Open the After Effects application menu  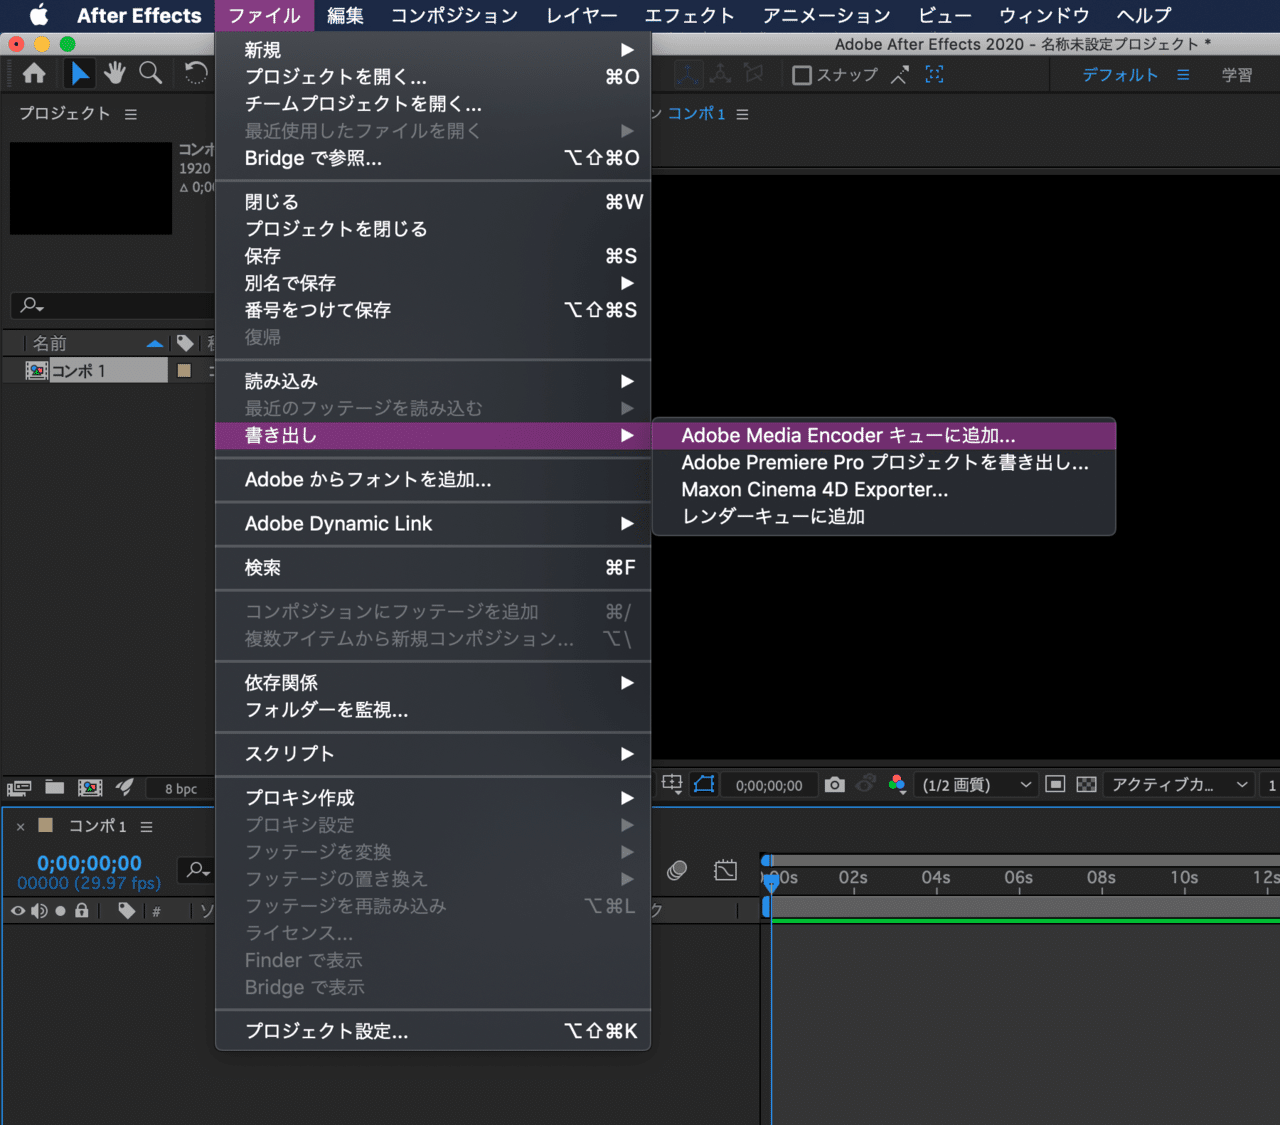pos(139,15)
